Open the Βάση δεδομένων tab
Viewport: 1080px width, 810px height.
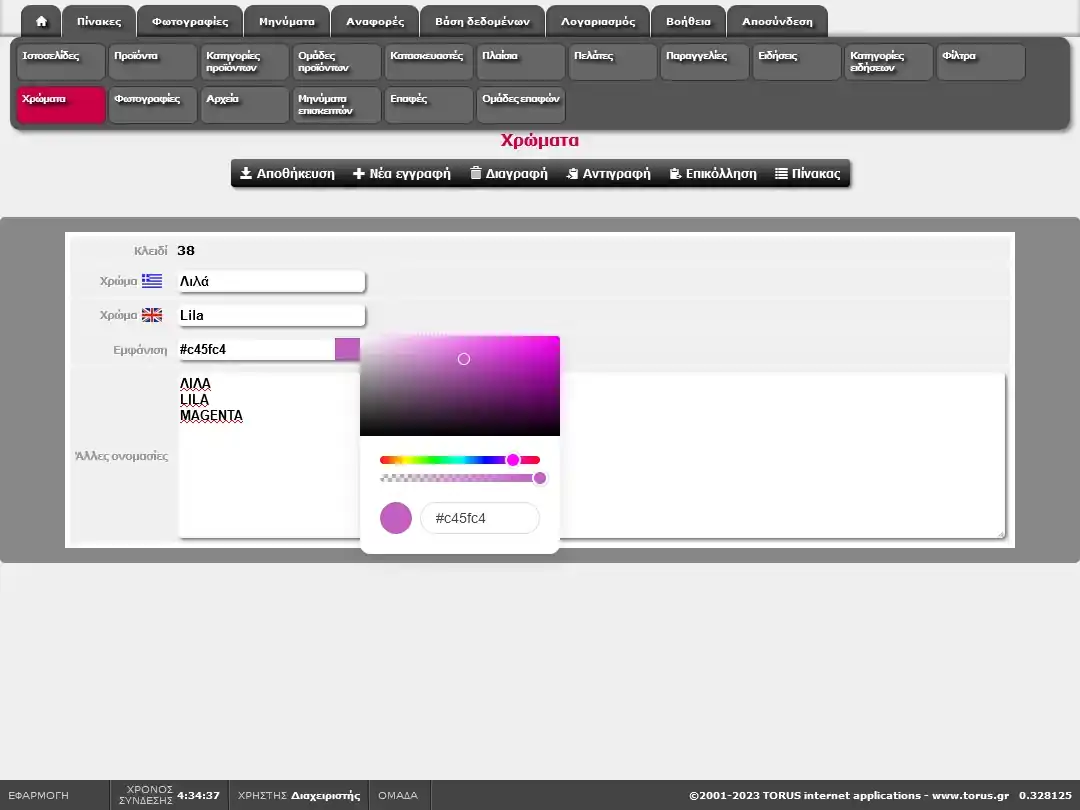482,21
